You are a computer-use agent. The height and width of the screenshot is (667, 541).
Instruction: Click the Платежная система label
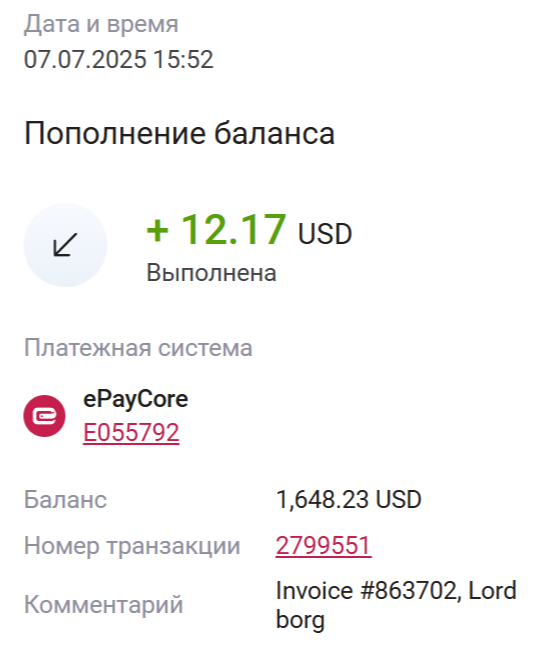coord(138,348)
